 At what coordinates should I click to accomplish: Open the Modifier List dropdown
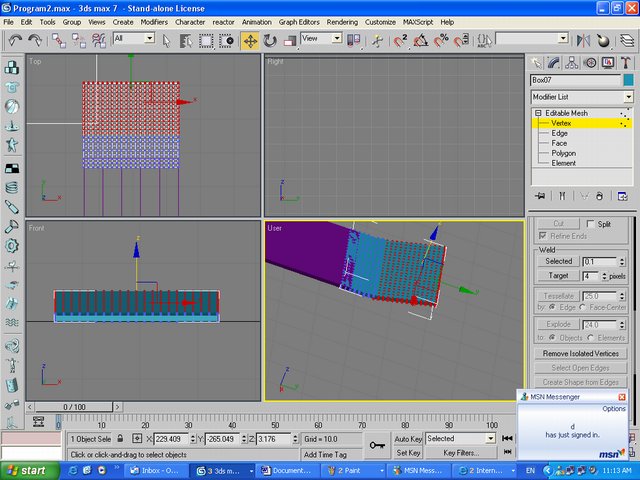coord(628,97)
